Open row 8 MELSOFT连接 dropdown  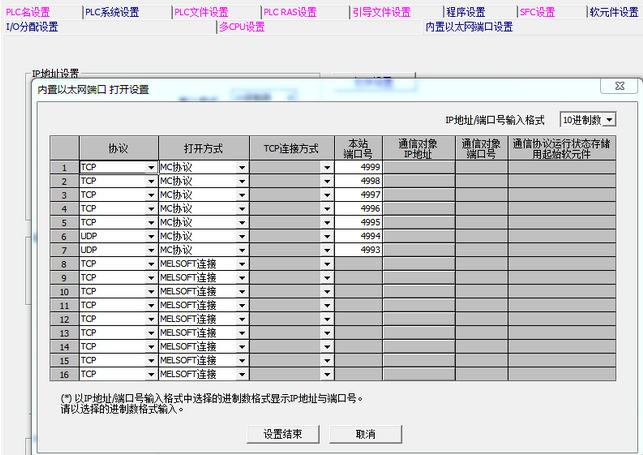241,264
